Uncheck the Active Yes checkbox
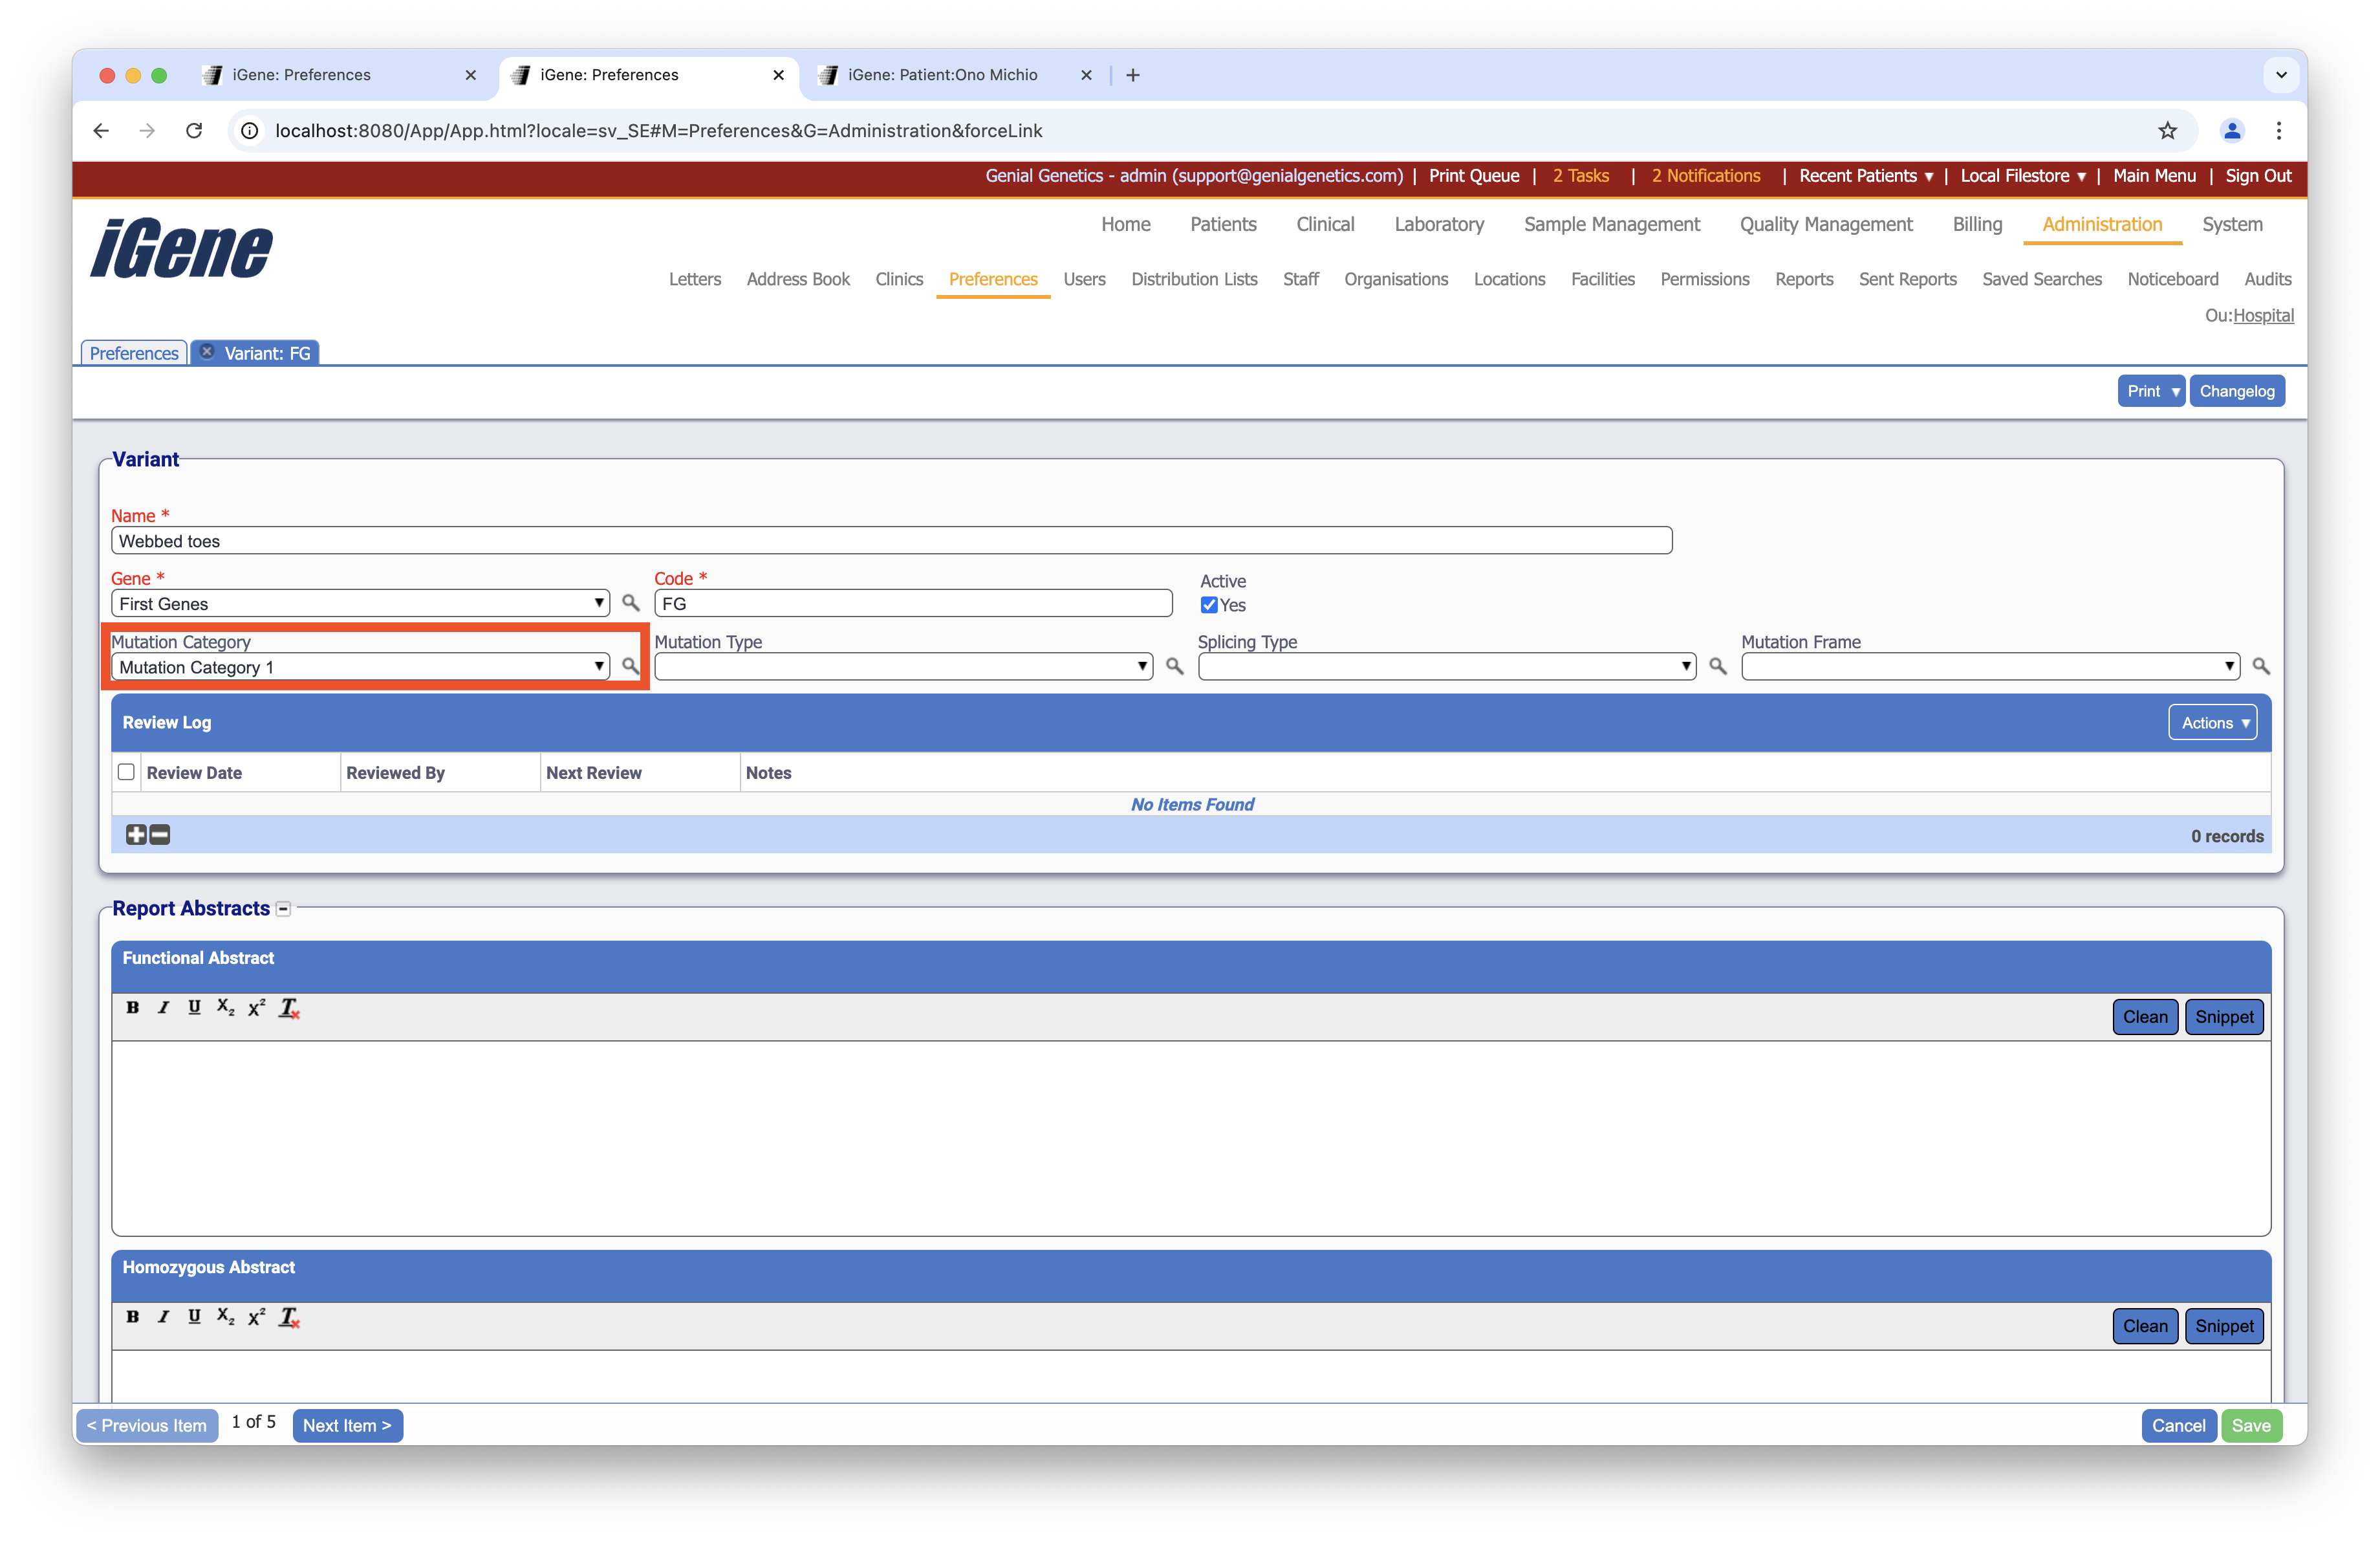Image resolution: width=2380 pixels, height=1541 pixels. click(x=1209, y=605)
